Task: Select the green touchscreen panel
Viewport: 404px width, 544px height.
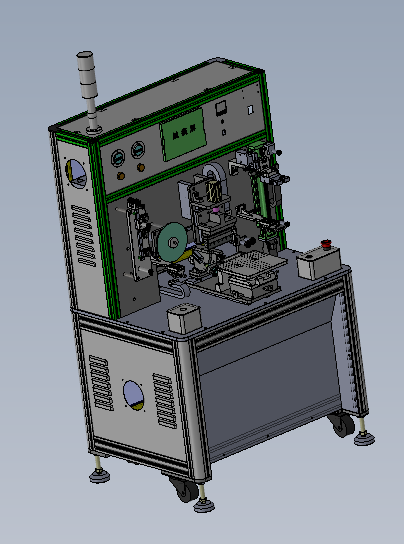Action: [x=183, y=135]
